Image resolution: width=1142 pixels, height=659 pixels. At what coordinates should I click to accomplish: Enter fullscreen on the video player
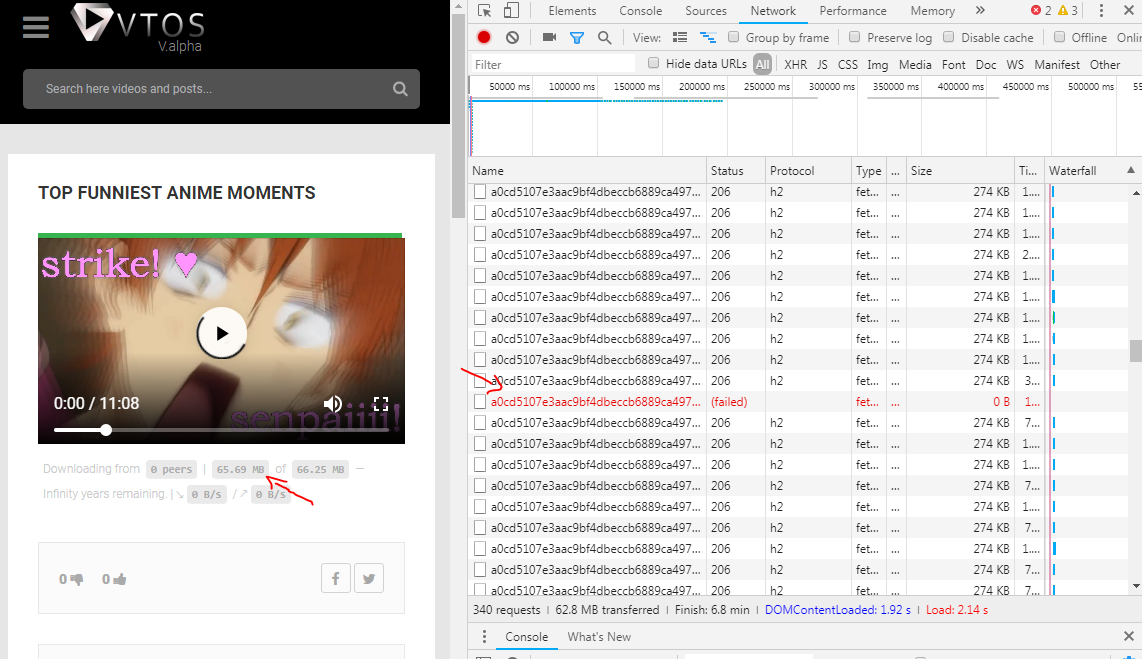coord(380,404)
